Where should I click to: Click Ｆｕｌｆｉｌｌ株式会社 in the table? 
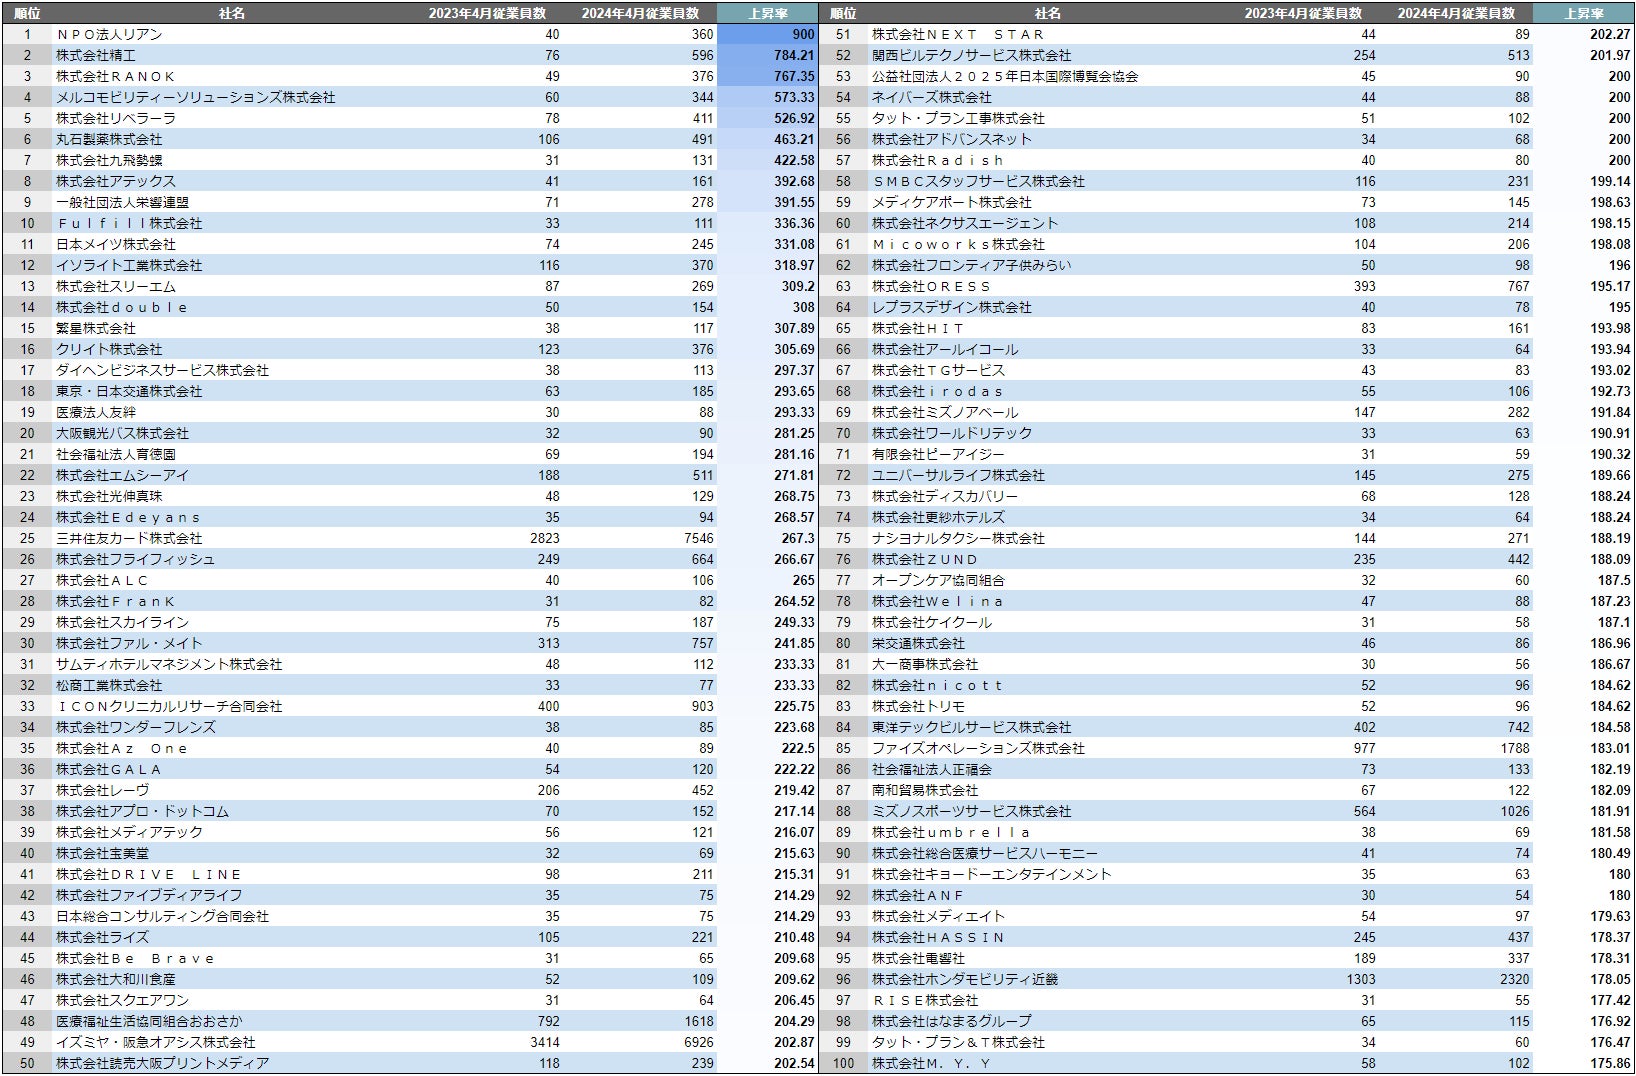[x=129, y=223]
